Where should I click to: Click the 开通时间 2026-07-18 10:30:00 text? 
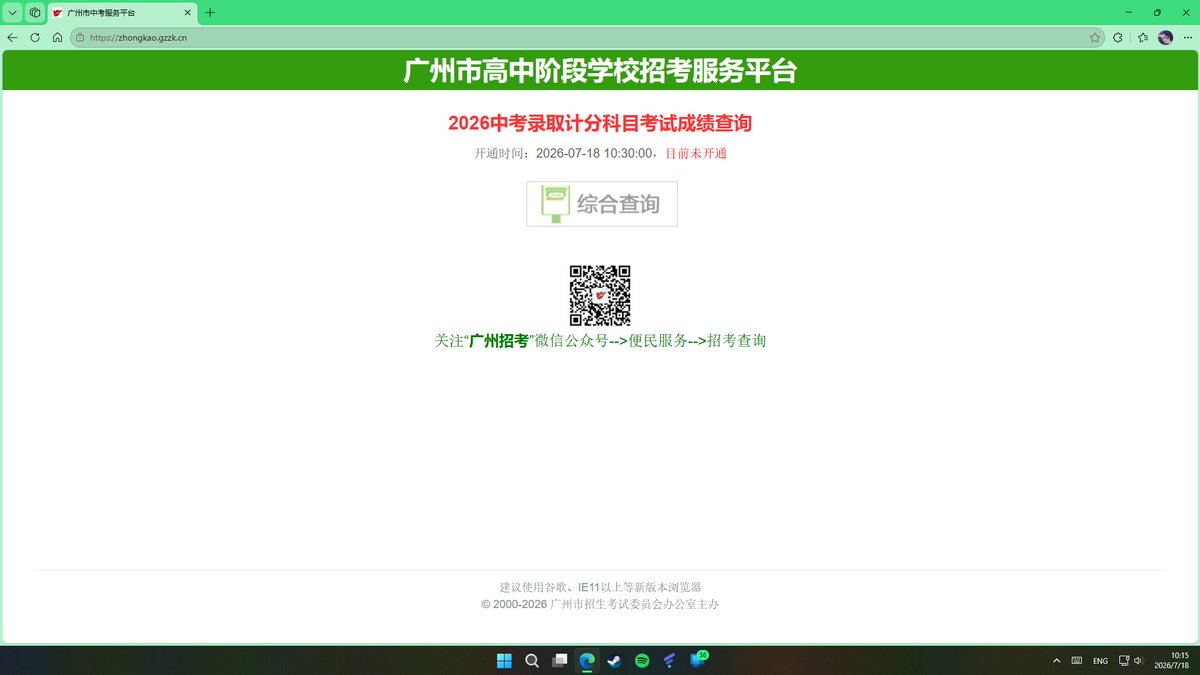(x=565, y=153)
